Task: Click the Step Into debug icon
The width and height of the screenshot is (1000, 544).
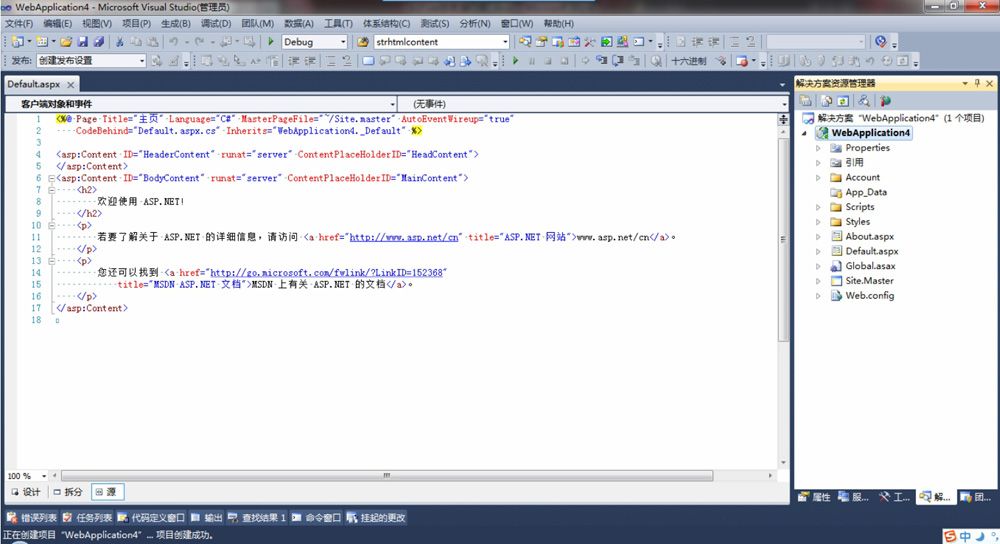Action: [x=601, y=61]
